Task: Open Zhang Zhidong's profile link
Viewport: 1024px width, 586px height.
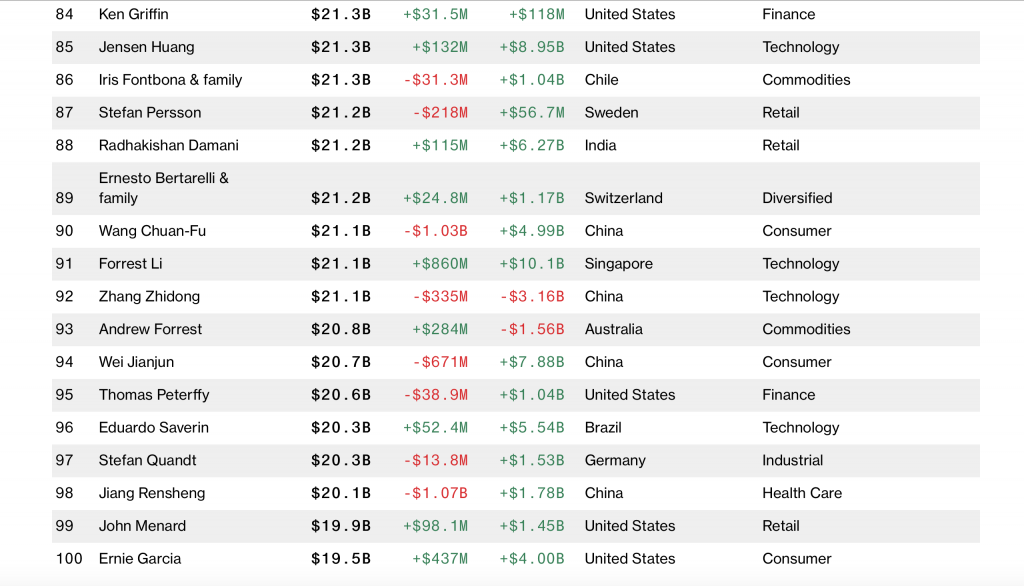Action: click(149, 297)
